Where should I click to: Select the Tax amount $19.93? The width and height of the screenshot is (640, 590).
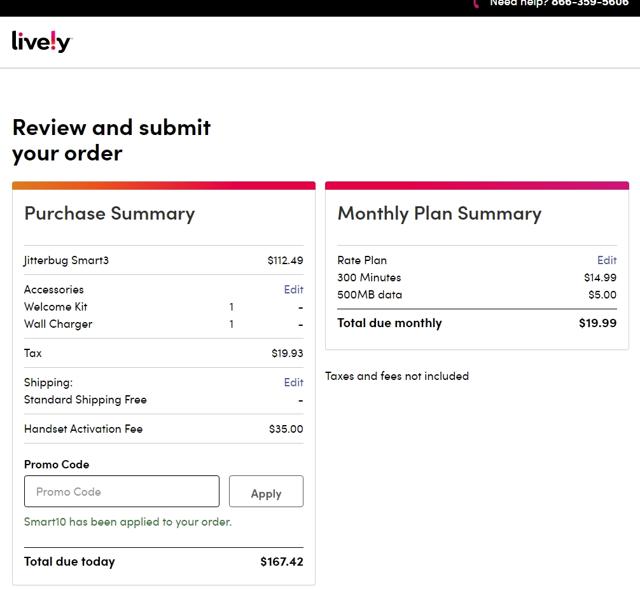coord(287,353)
